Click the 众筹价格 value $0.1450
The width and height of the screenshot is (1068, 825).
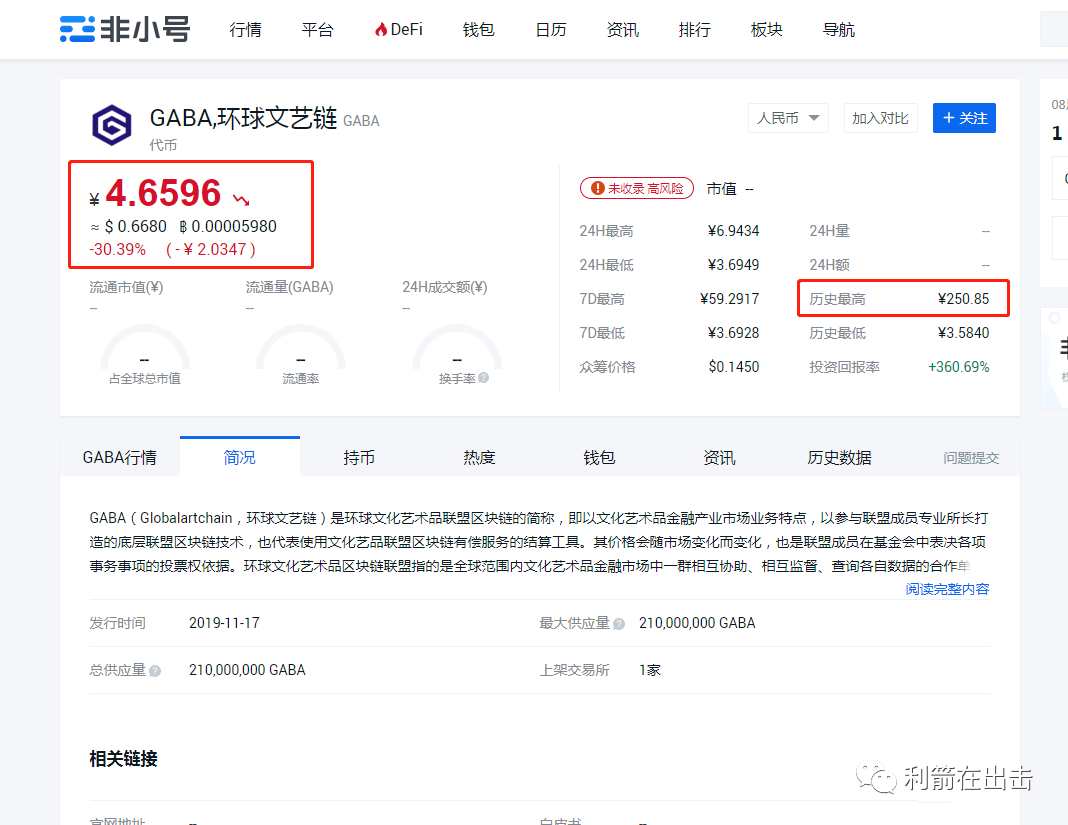(x=734, y=367)
